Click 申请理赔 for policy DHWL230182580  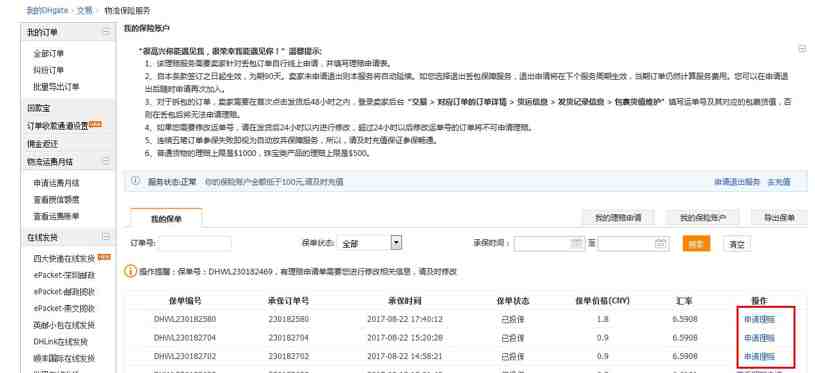[759, 319]
